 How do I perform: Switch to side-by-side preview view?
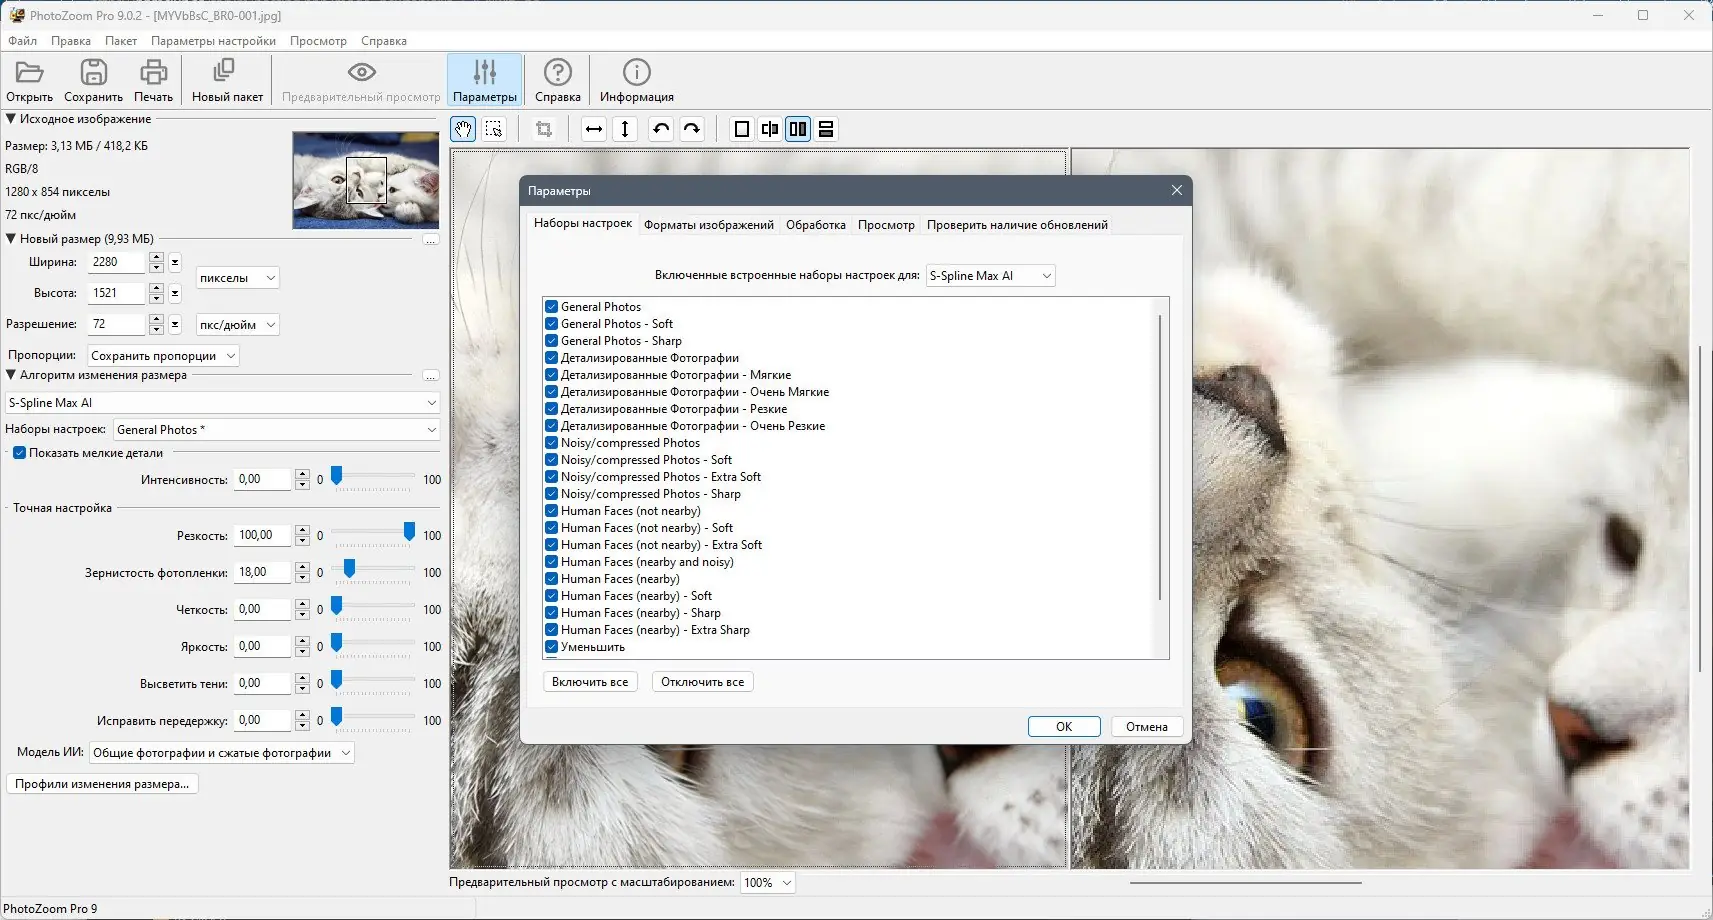coord(798,129)
